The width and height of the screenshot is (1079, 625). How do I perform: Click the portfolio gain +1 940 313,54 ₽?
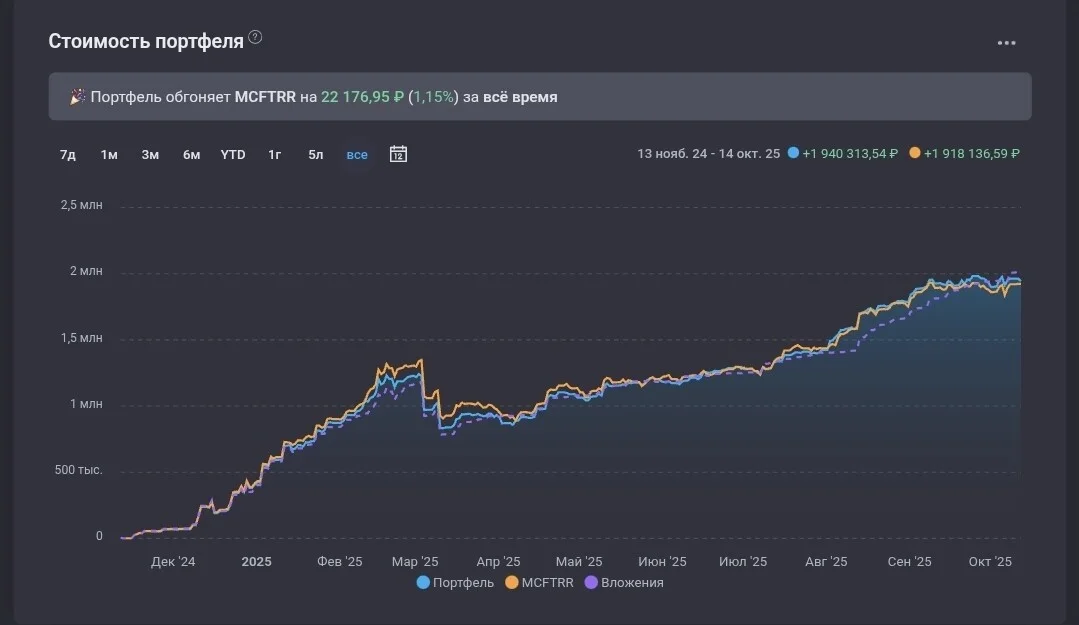(x=850, y=153)
